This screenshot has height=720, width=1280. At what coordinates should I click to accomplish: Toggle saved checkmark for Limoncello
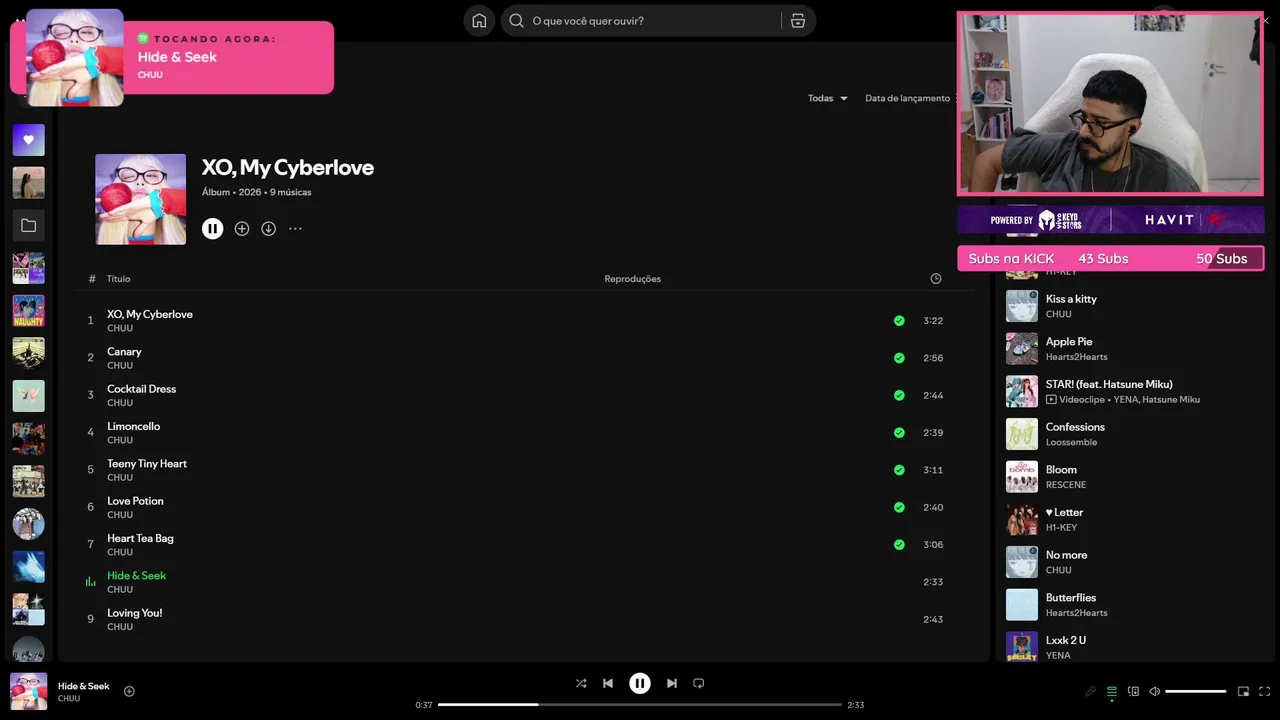click(899, 433)
